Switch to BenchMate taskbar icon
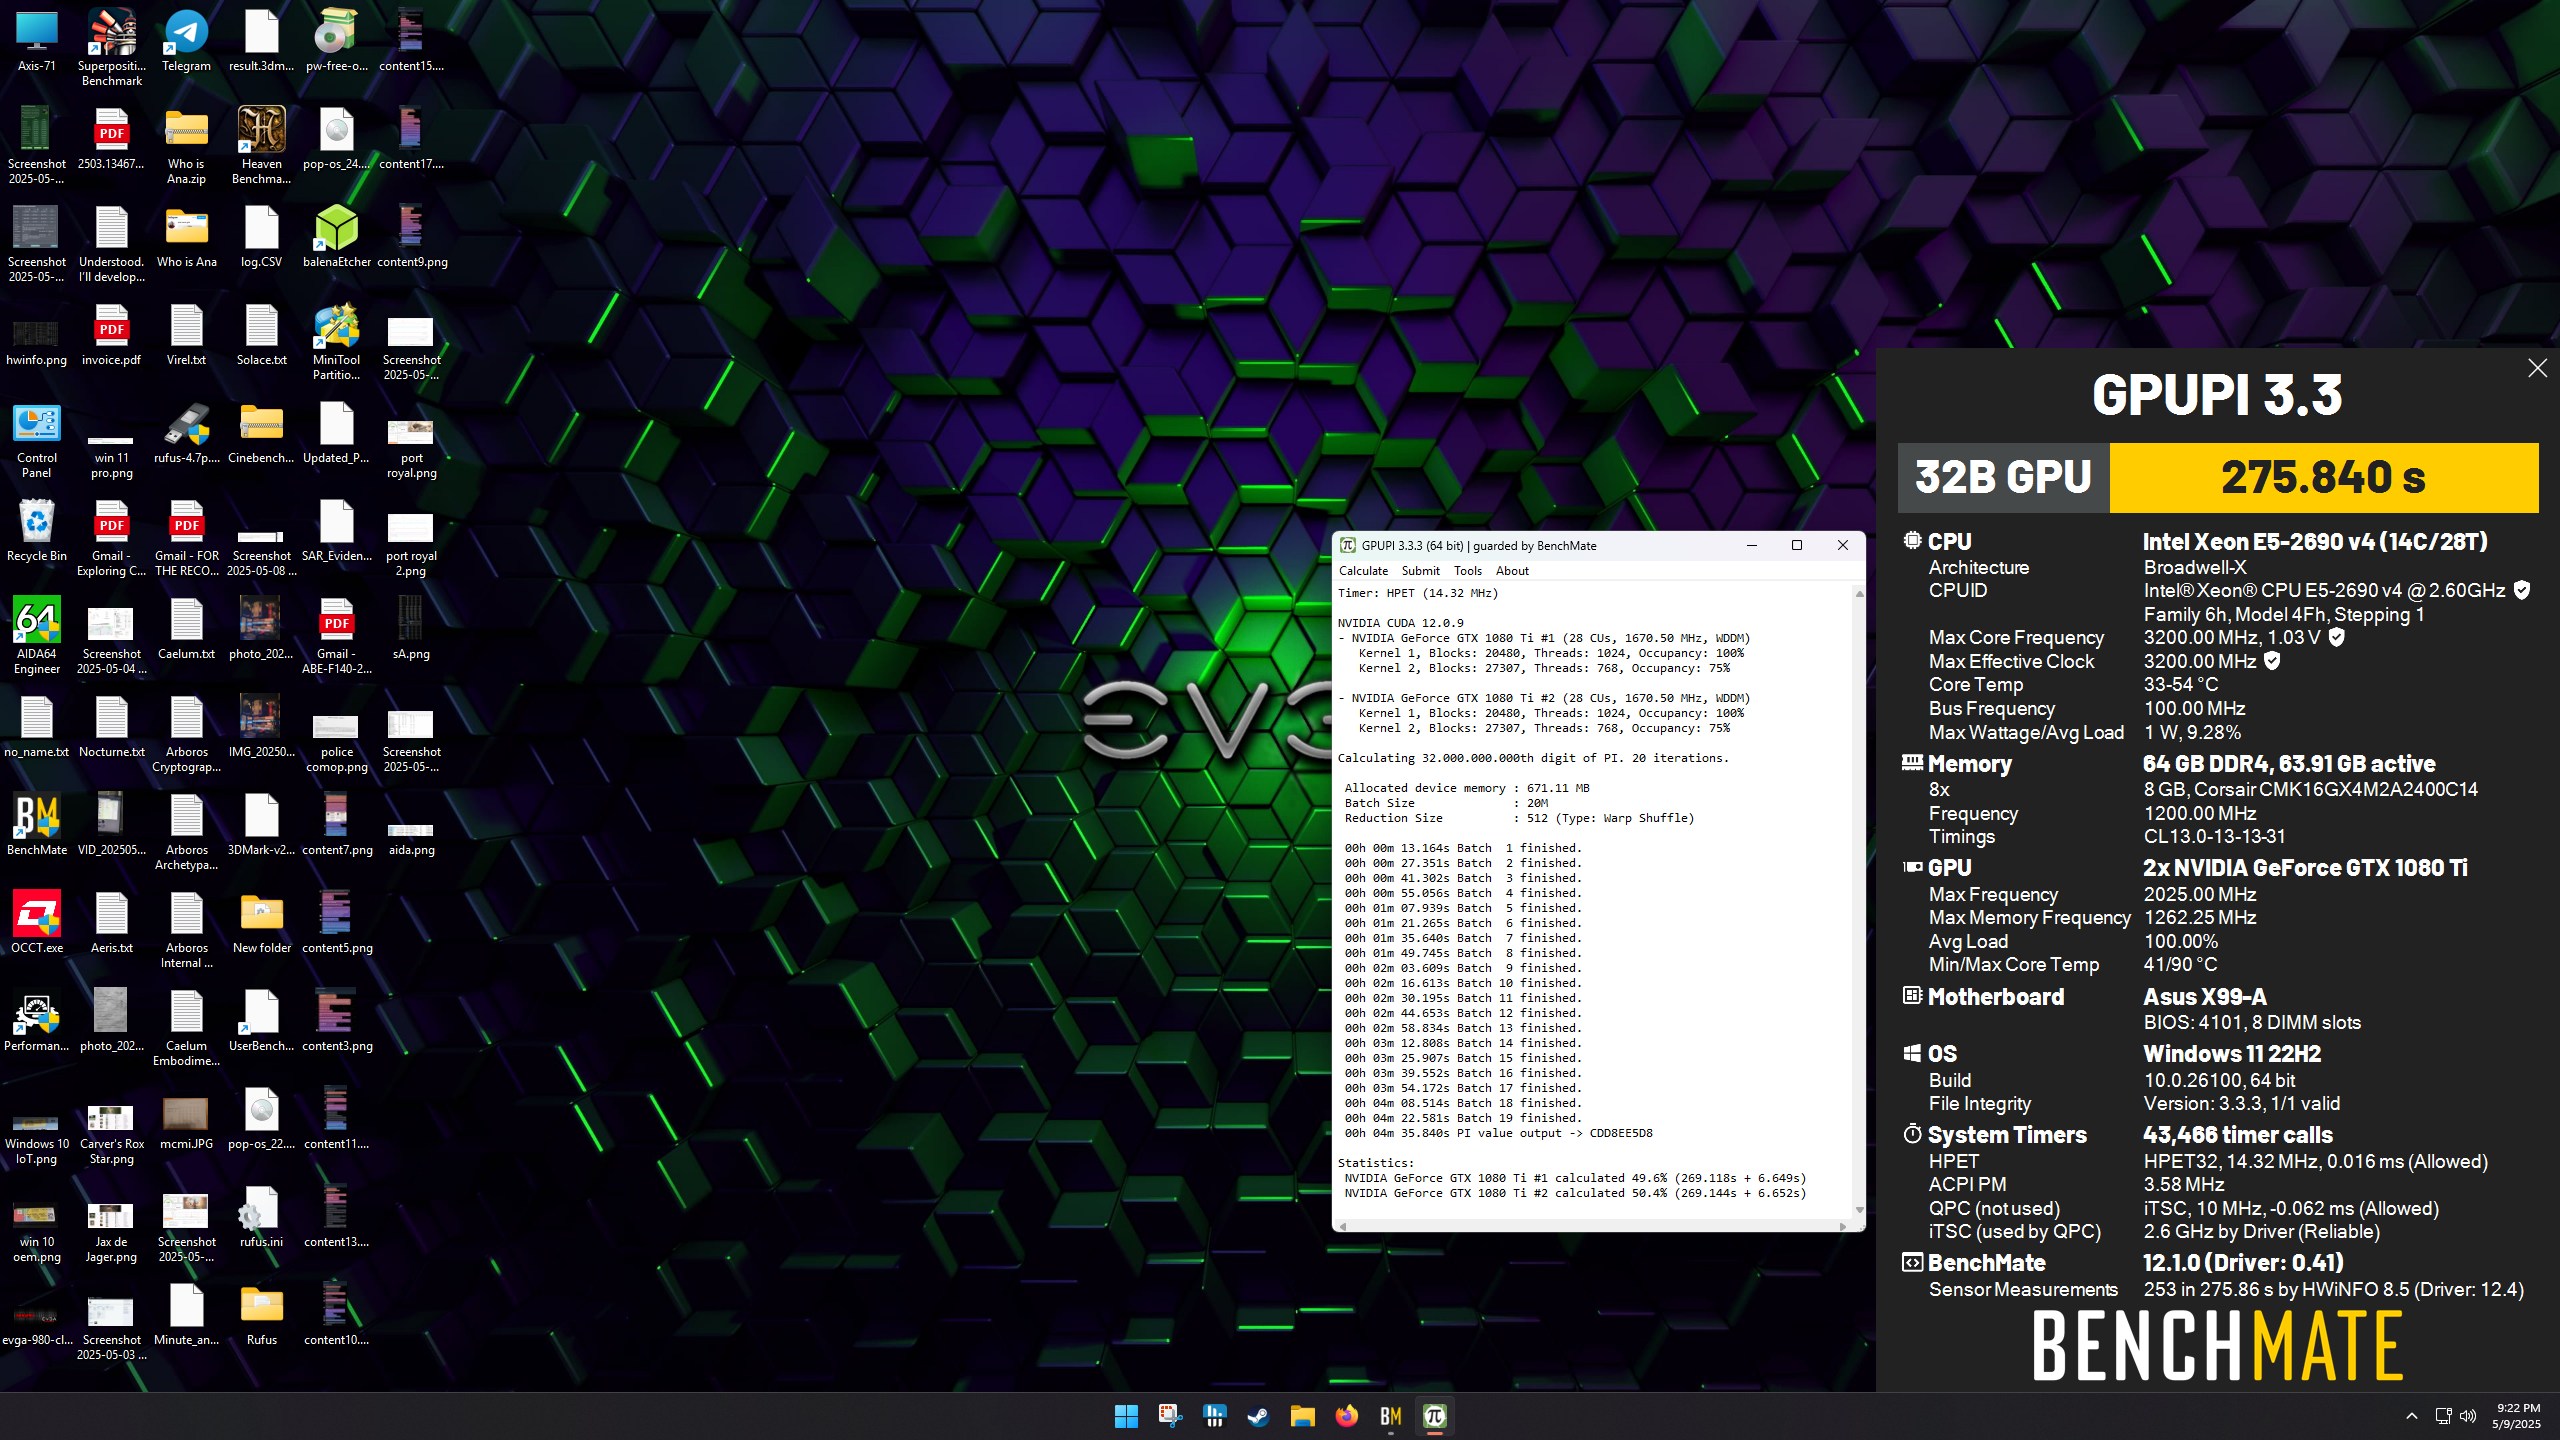This screenshot has width=2560, height=1440. [1390, 1416]
